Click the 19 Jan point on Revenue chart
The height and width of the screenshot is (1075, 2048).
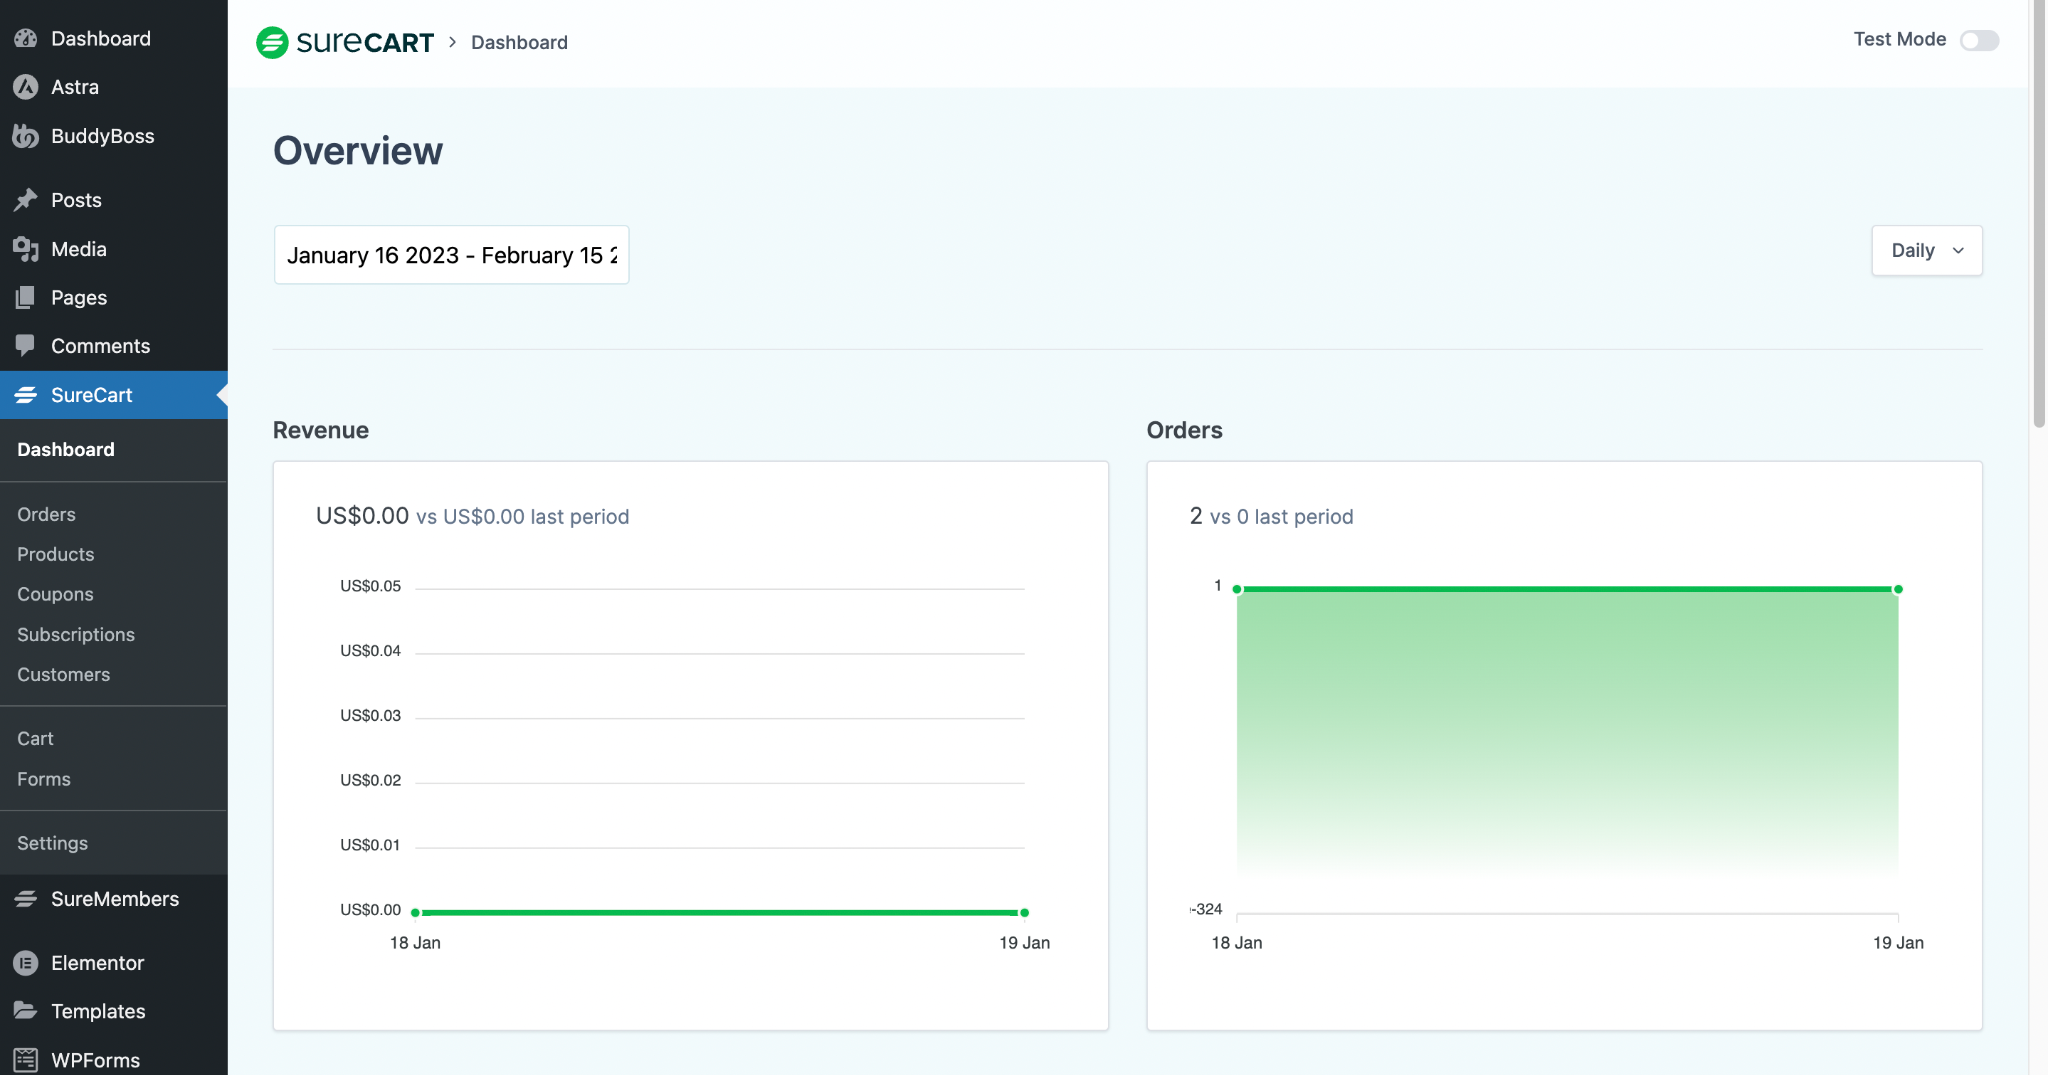click(1024, 912)
